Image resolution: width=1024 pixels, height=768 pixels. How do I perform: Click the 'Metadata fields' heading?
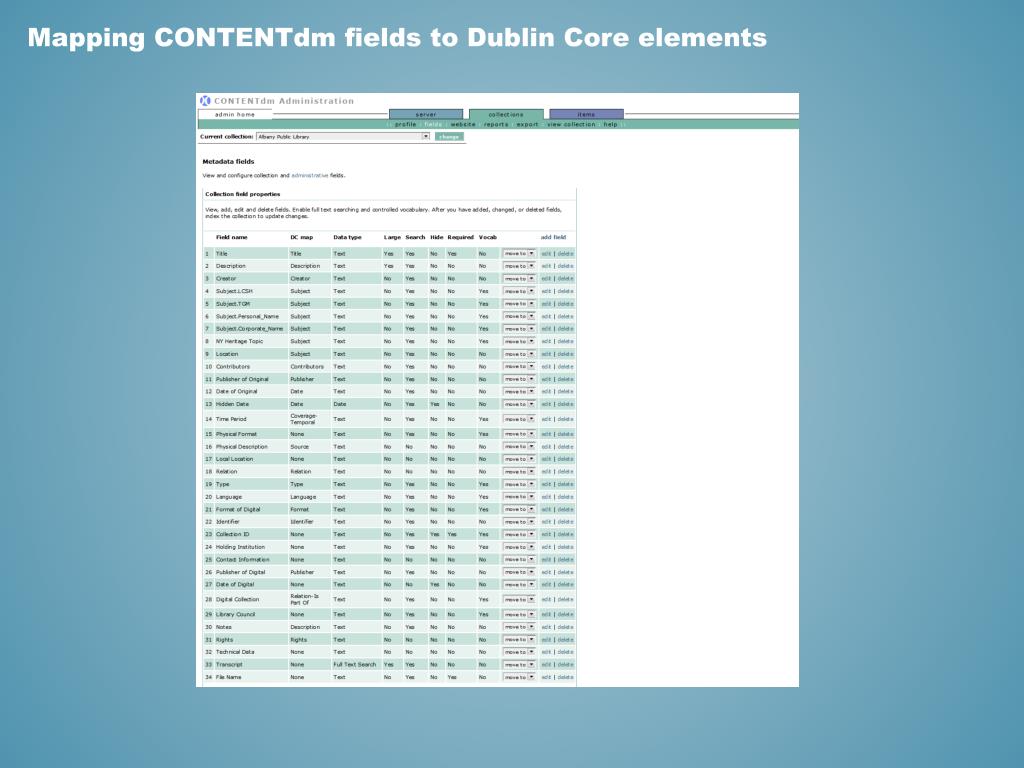[228, 161]
